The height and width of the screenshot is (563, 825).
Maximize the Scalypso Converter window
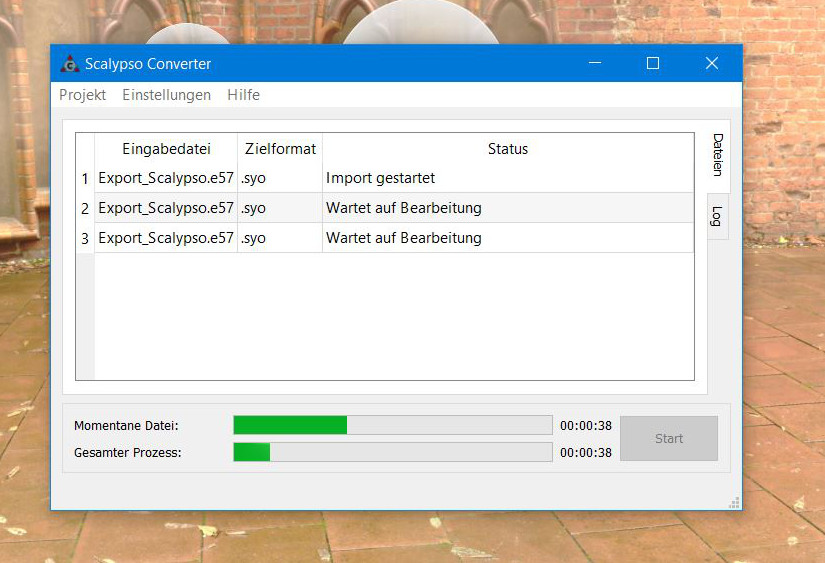[653, 63]
